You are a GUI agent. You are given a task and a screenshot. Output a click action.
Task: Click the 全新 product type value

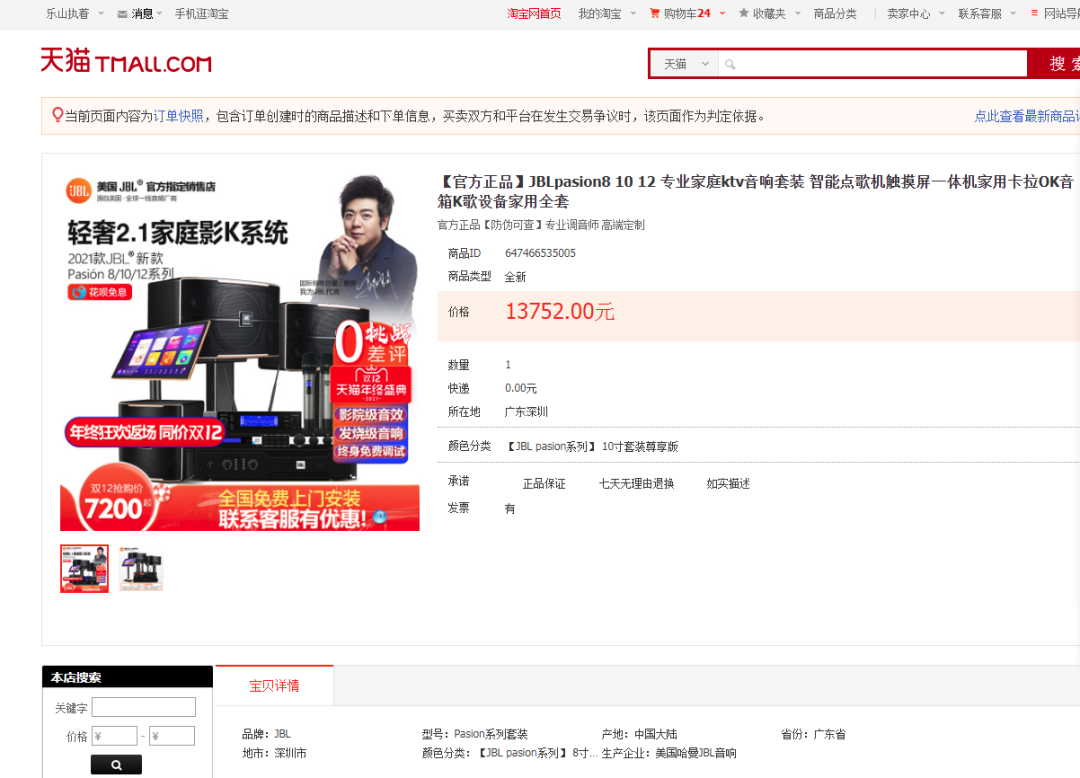click(515, 277)
